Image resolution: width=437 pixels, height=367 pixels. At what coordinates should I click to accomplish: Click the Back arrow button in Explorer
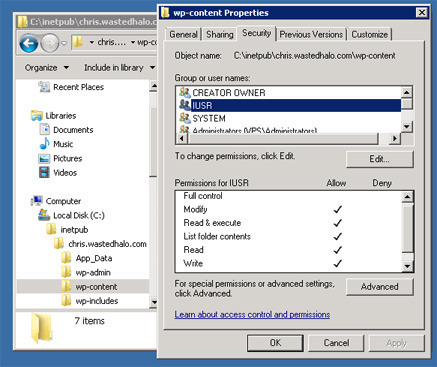pyautogui.click(x=29, y=43)
